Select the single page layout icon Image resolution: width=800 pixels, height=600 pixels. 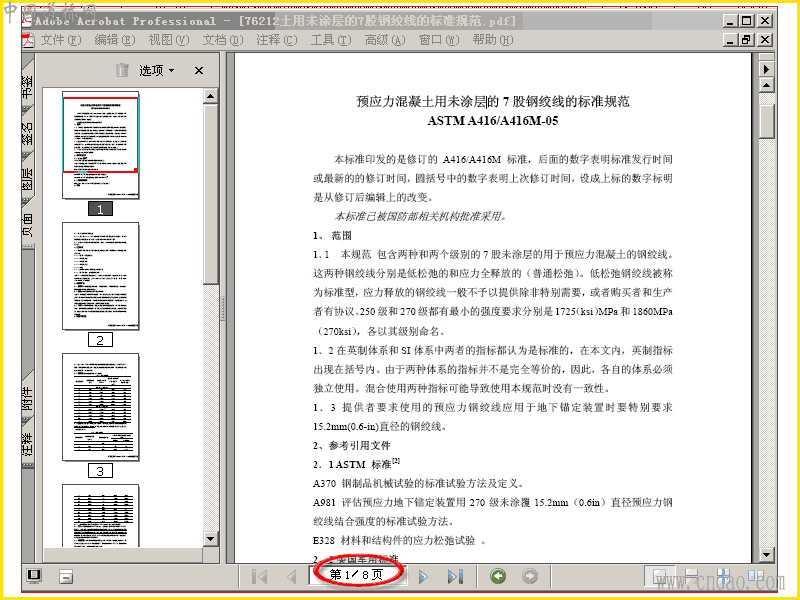[660, 577]
